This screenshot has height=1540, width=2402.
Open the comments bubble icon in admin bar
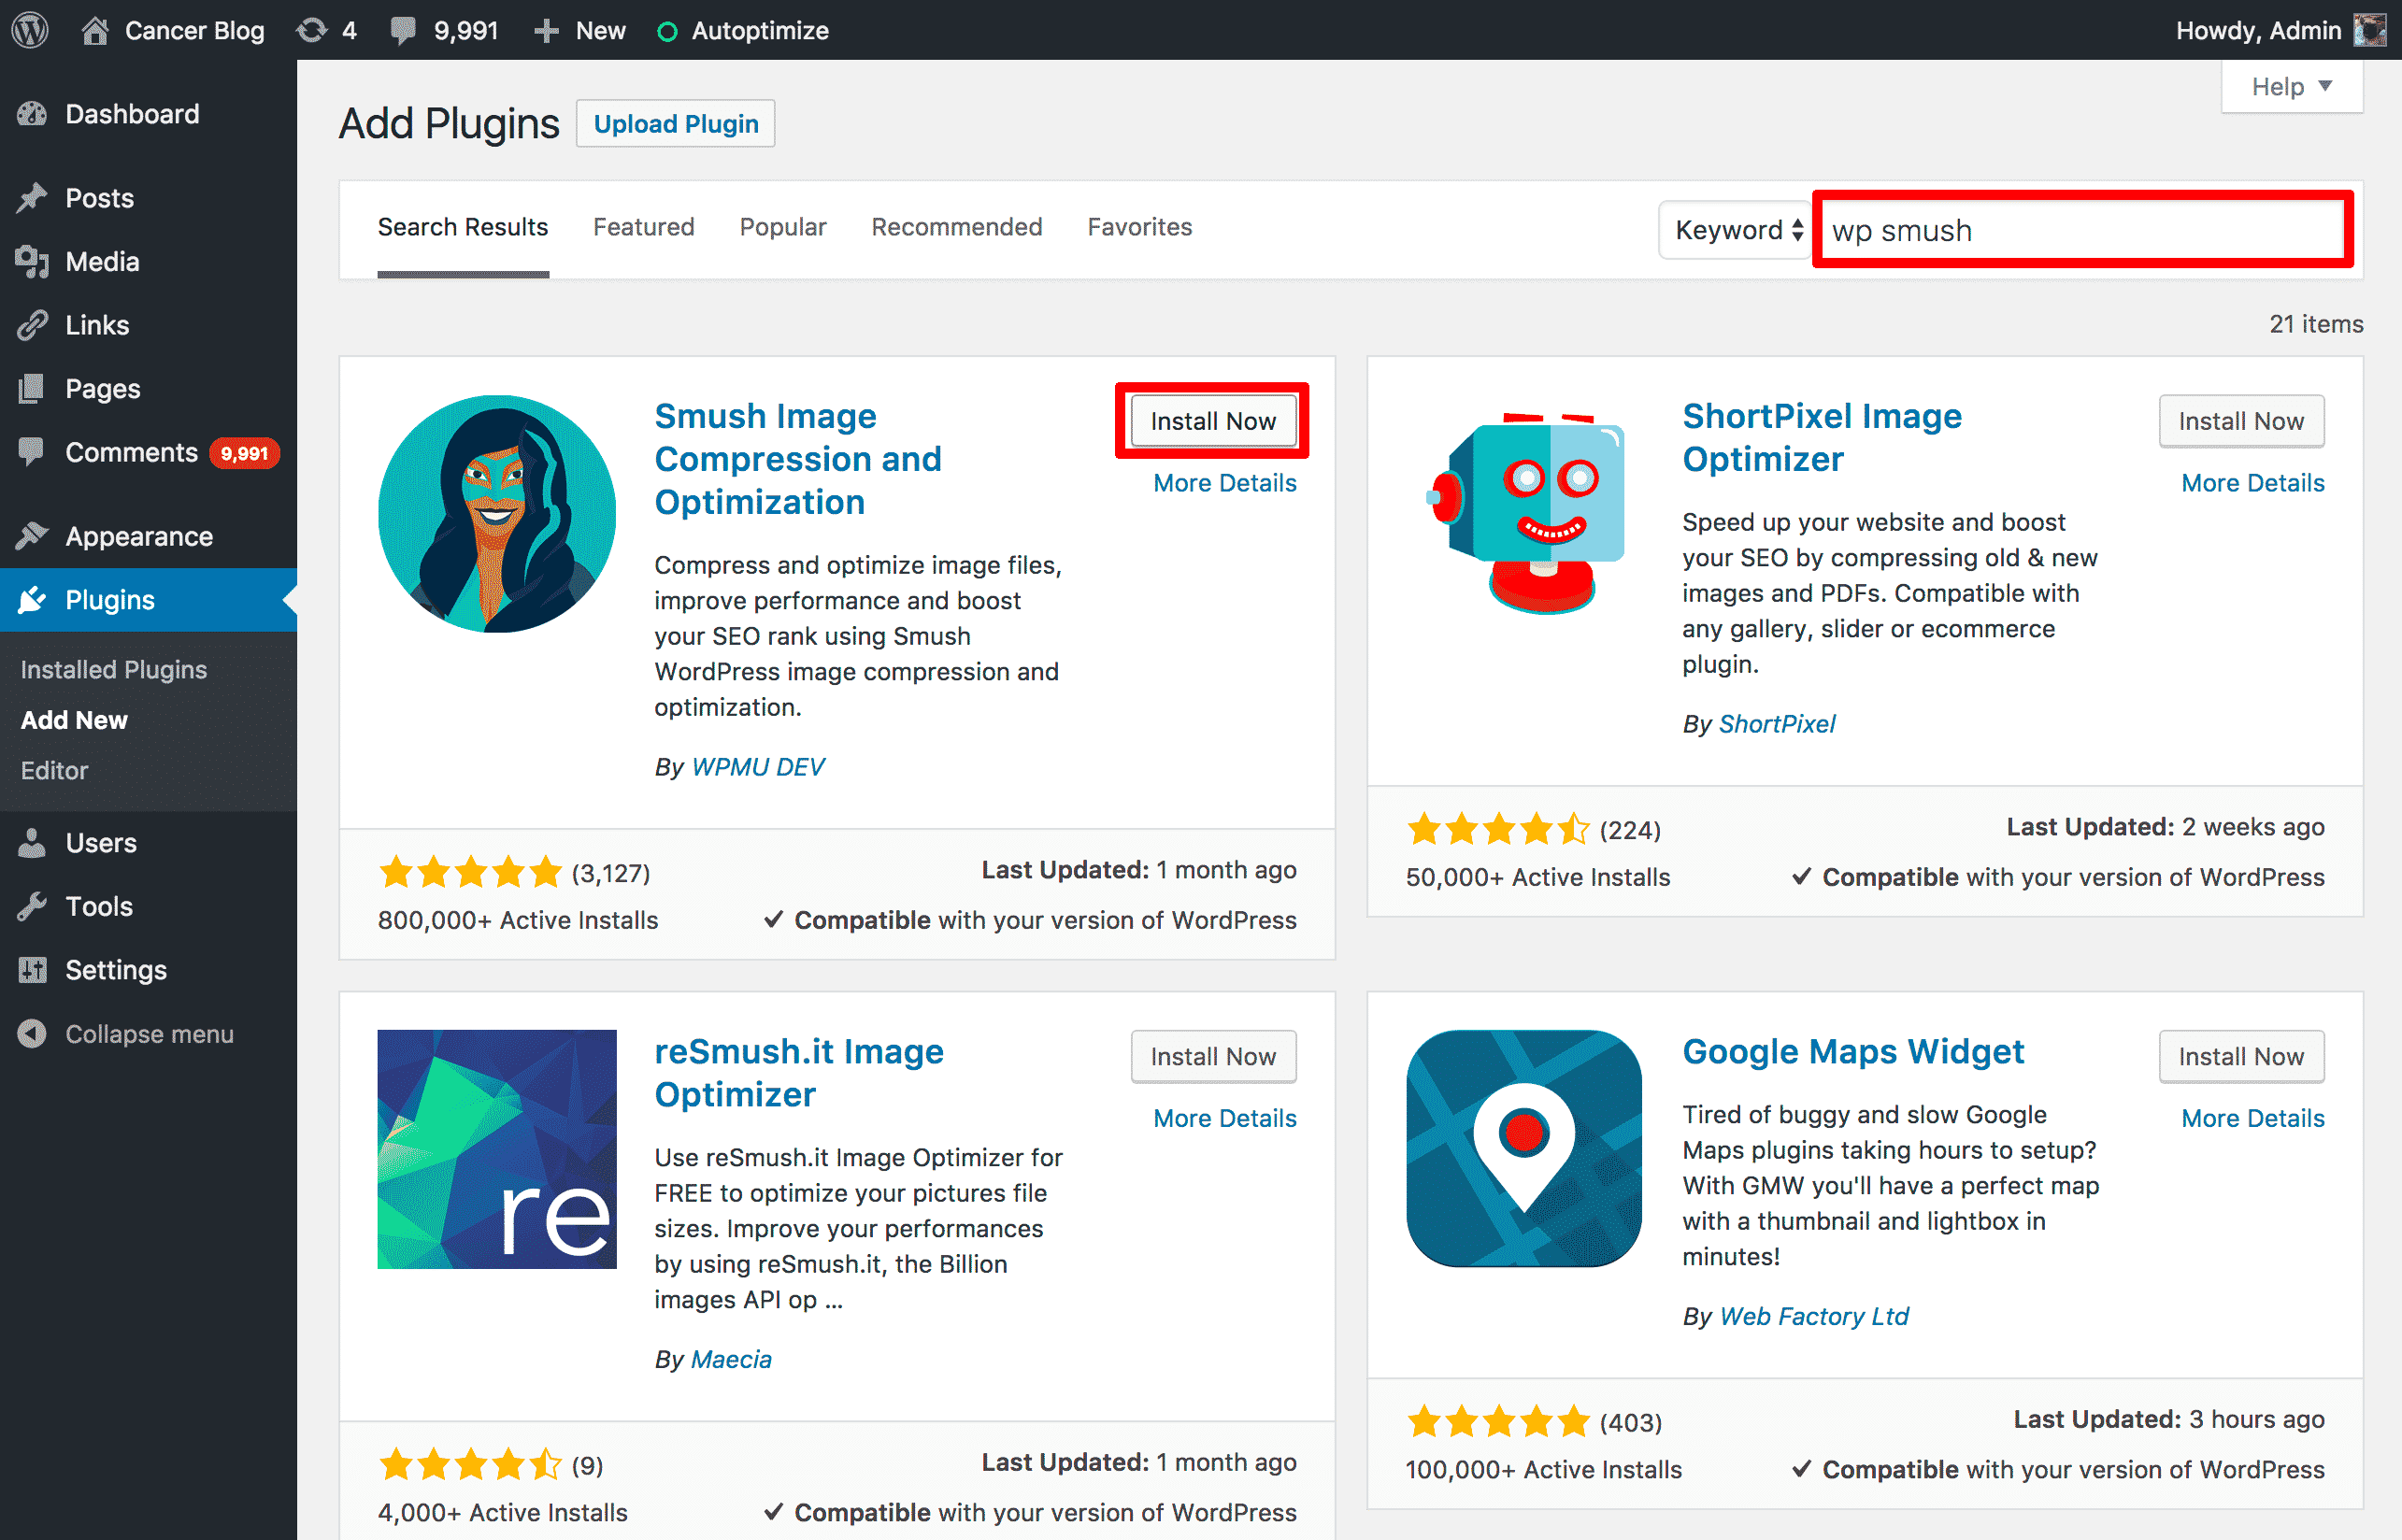click(x=403, y=31)
